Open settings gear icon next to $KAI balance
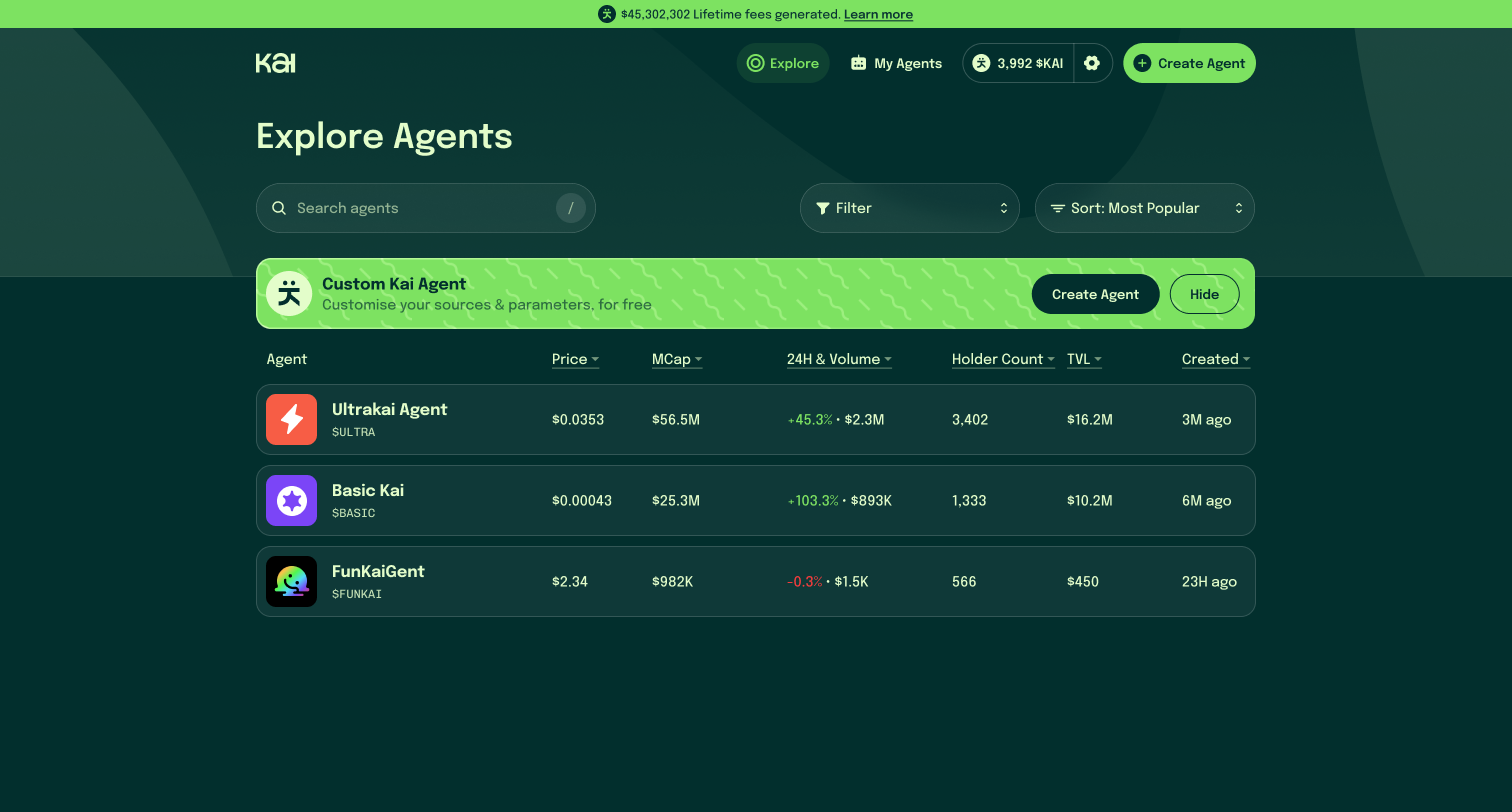The width and height of the screenshot is (1512, 812). (1092, 63)
